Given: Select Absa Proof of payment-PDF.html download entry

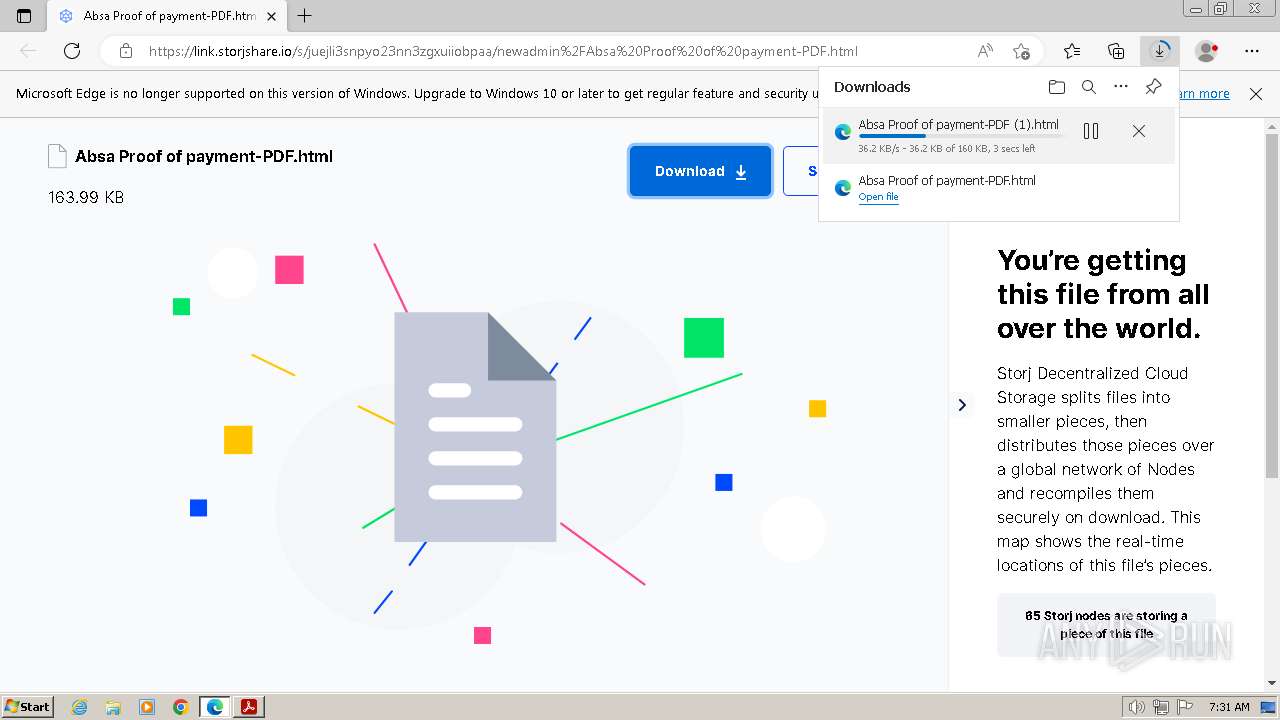Looking at the screenshot, I should click(x=998, y=187).
